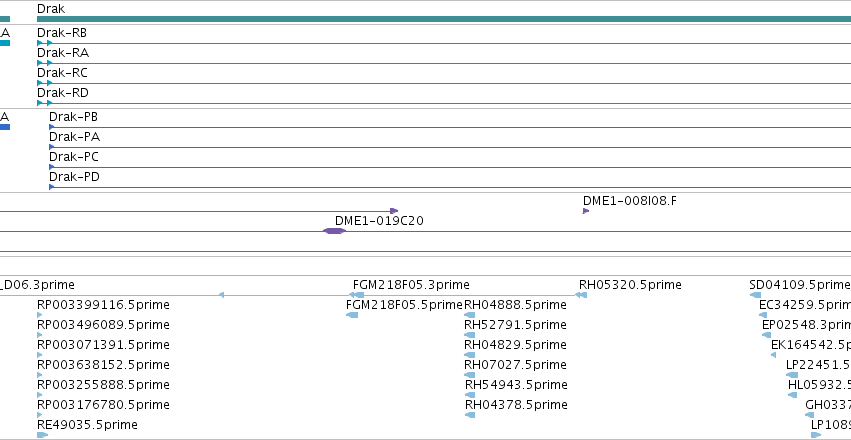This screenshot has width=851, height=440.
Task: Click the RH52791.5prime EST feature
Action: (x=469, y=335)
